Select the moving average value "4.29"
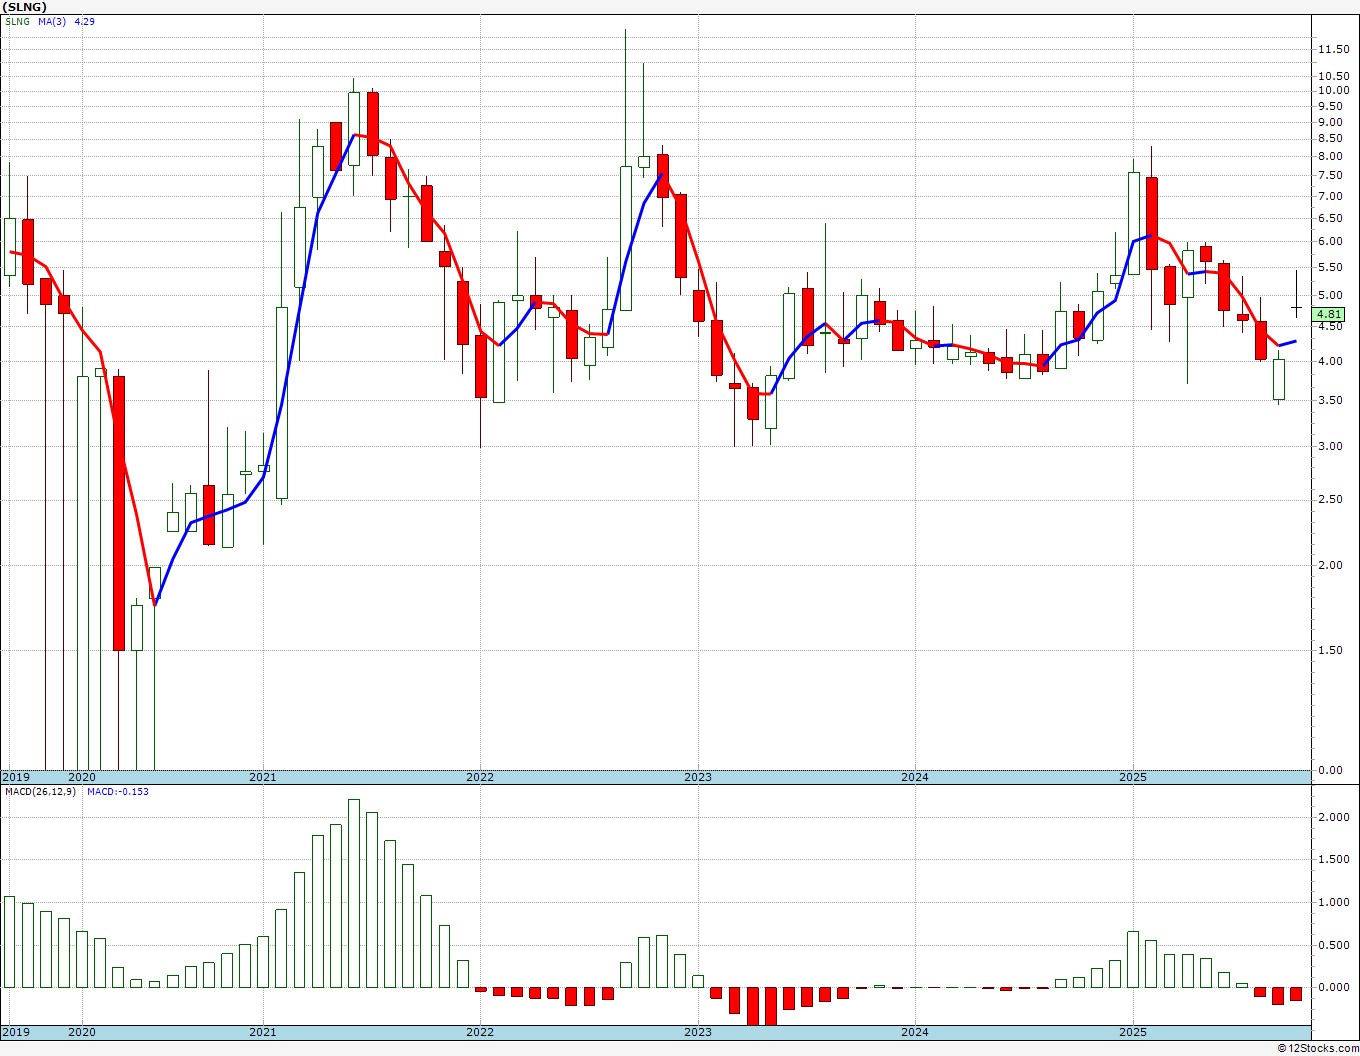1360x1056 pixels. click(x=84, y=21)
